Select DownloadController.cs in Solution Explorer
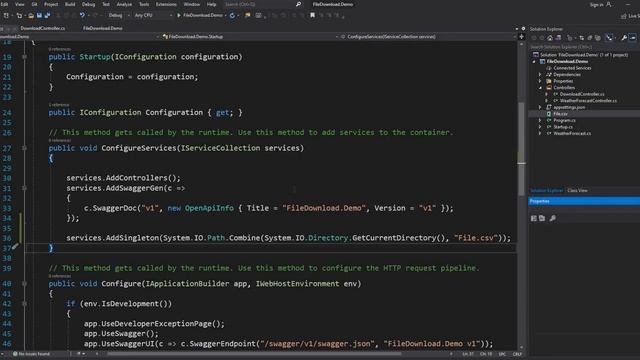640x360 pixels. (x=582, y=94)
